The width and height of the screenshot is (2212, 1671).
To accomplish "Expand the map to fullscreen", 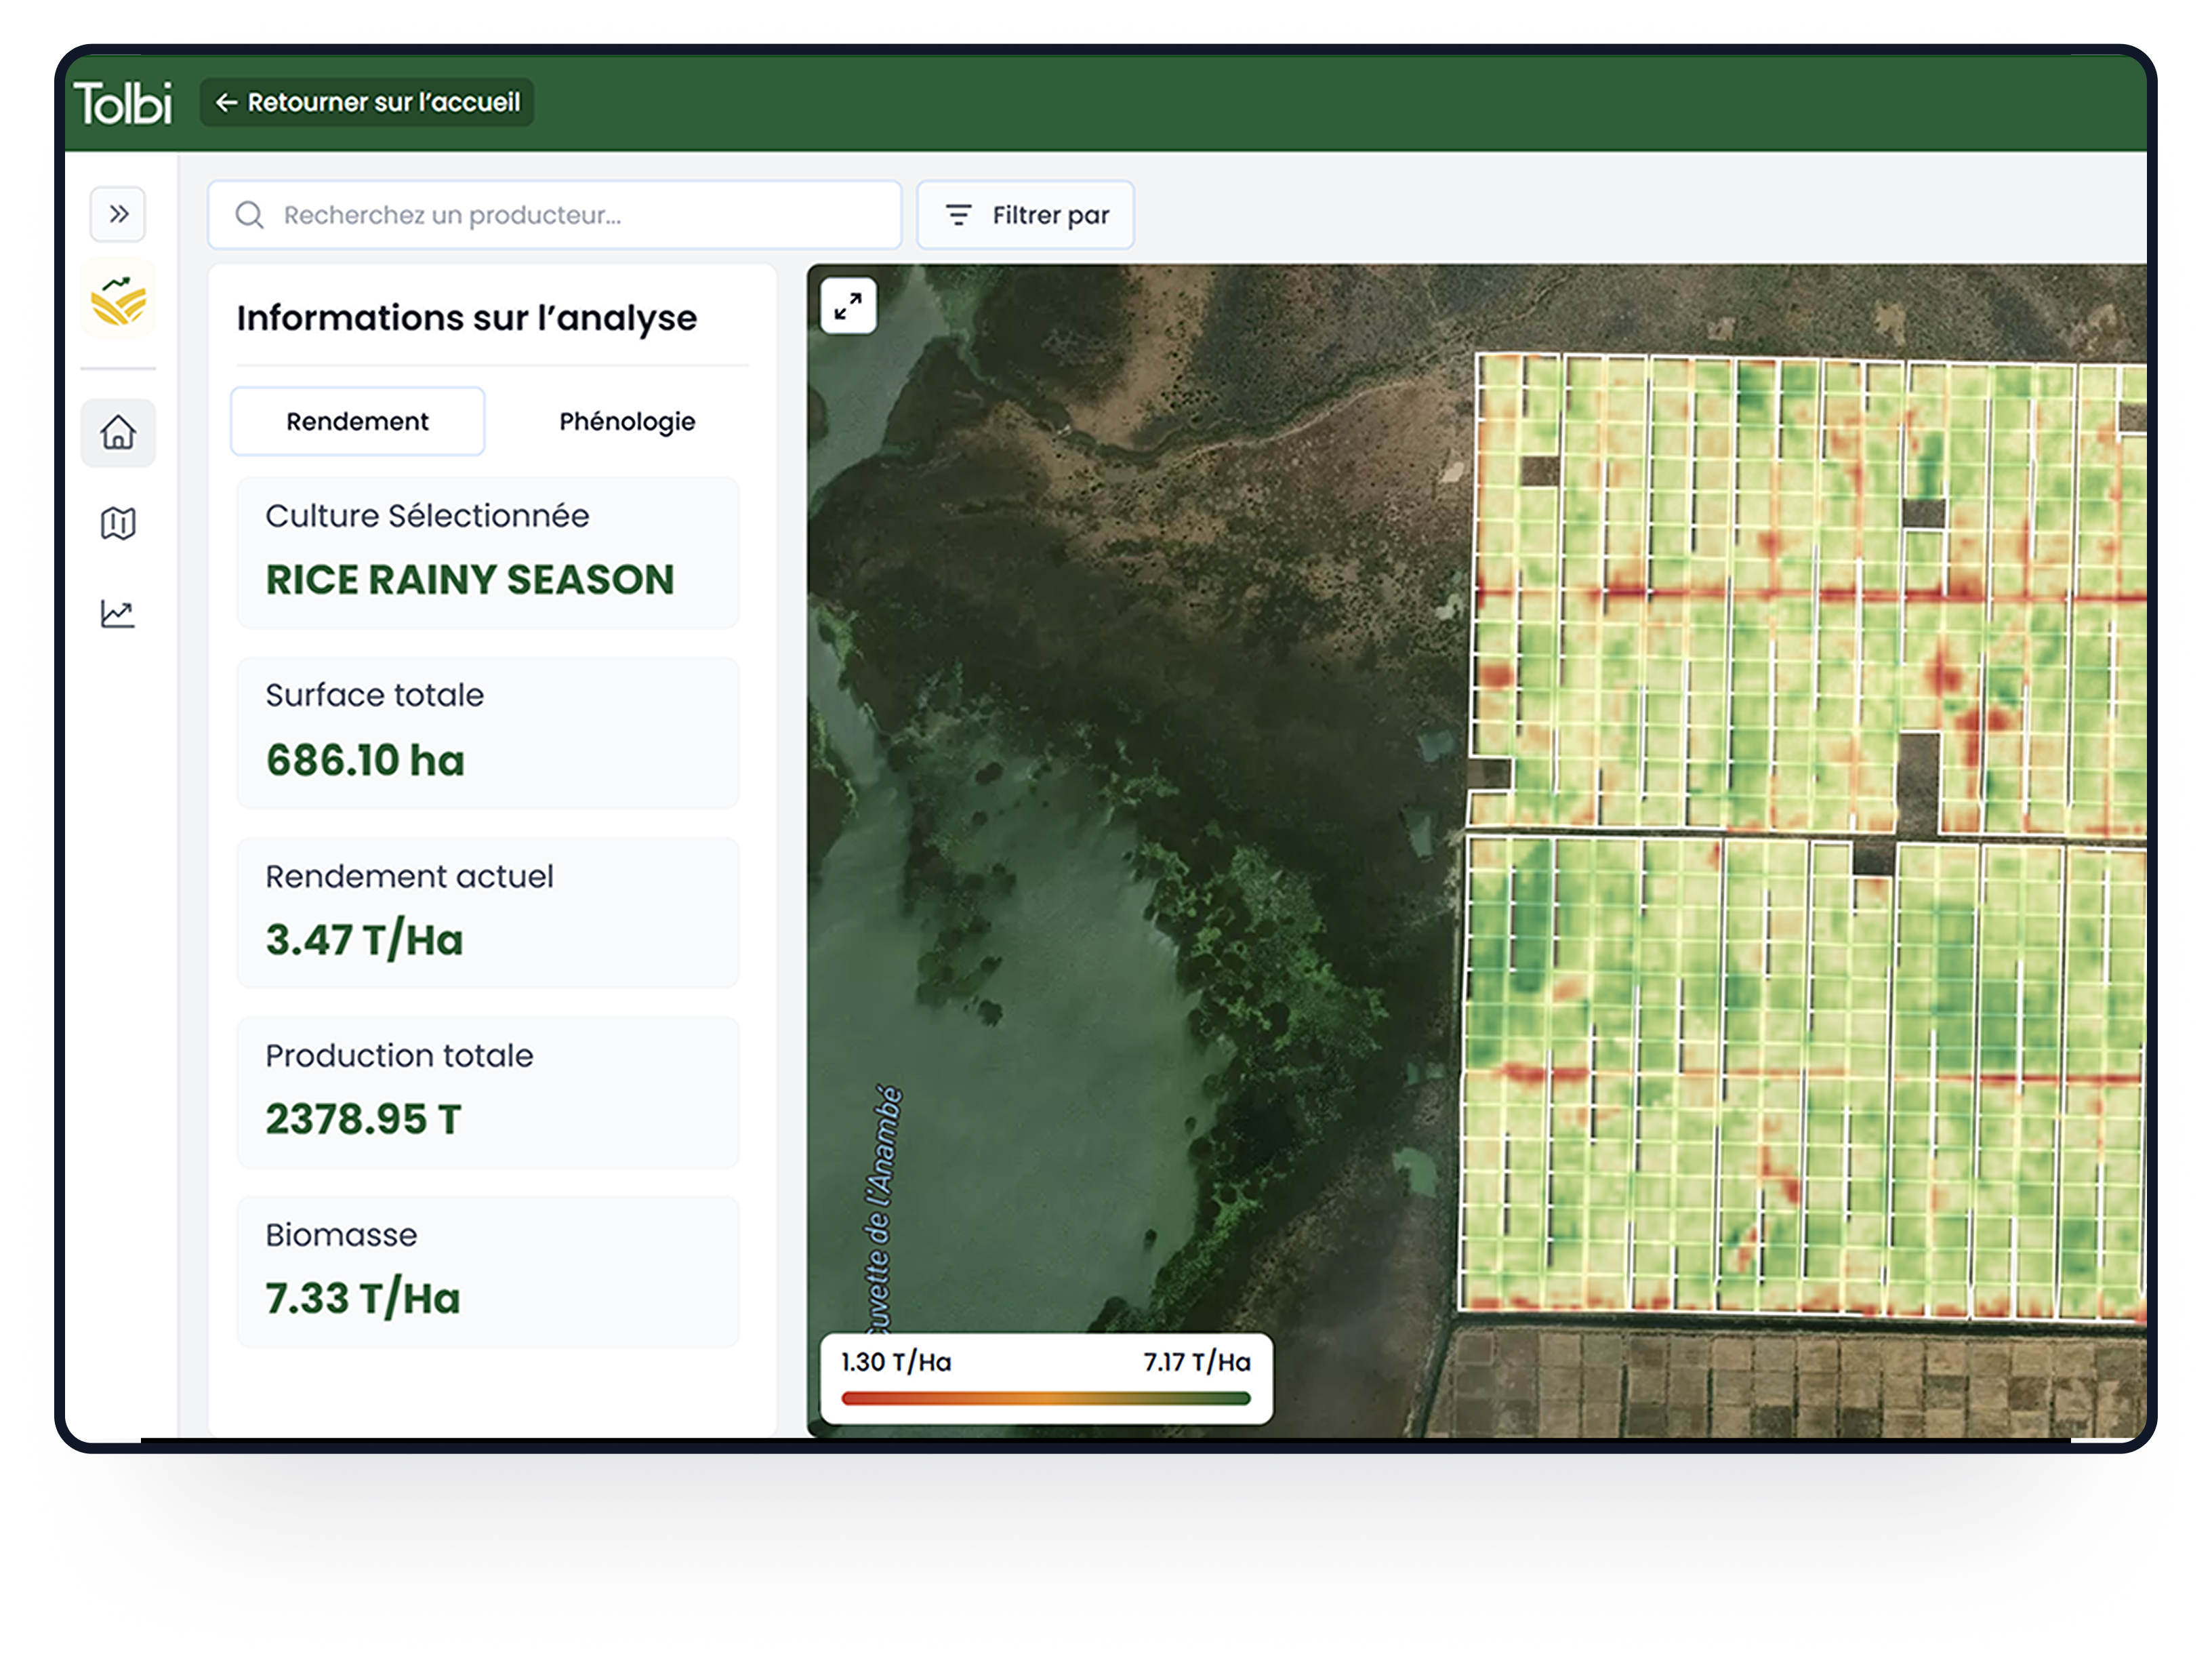I will point(848,306).
